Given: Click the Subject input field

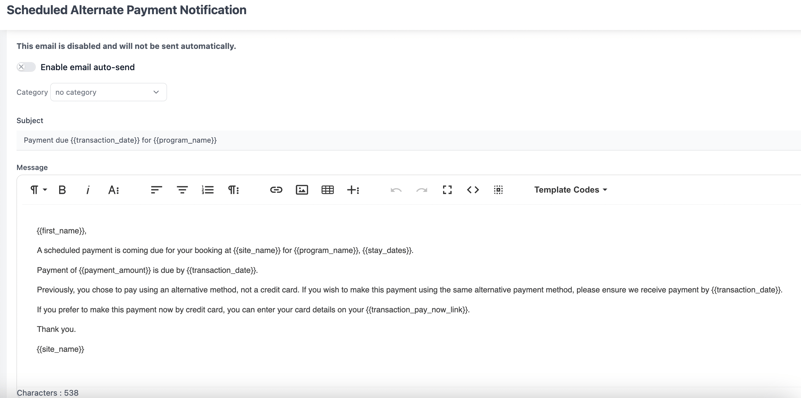Looking at the screenshot, I should [409, 140].
